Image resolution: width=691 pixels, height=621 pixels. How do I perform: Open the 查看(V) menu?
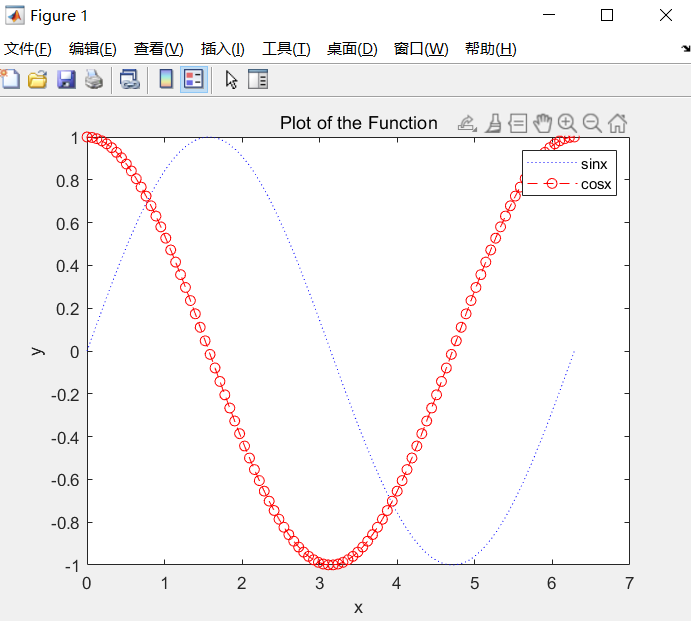pos(159,49)
